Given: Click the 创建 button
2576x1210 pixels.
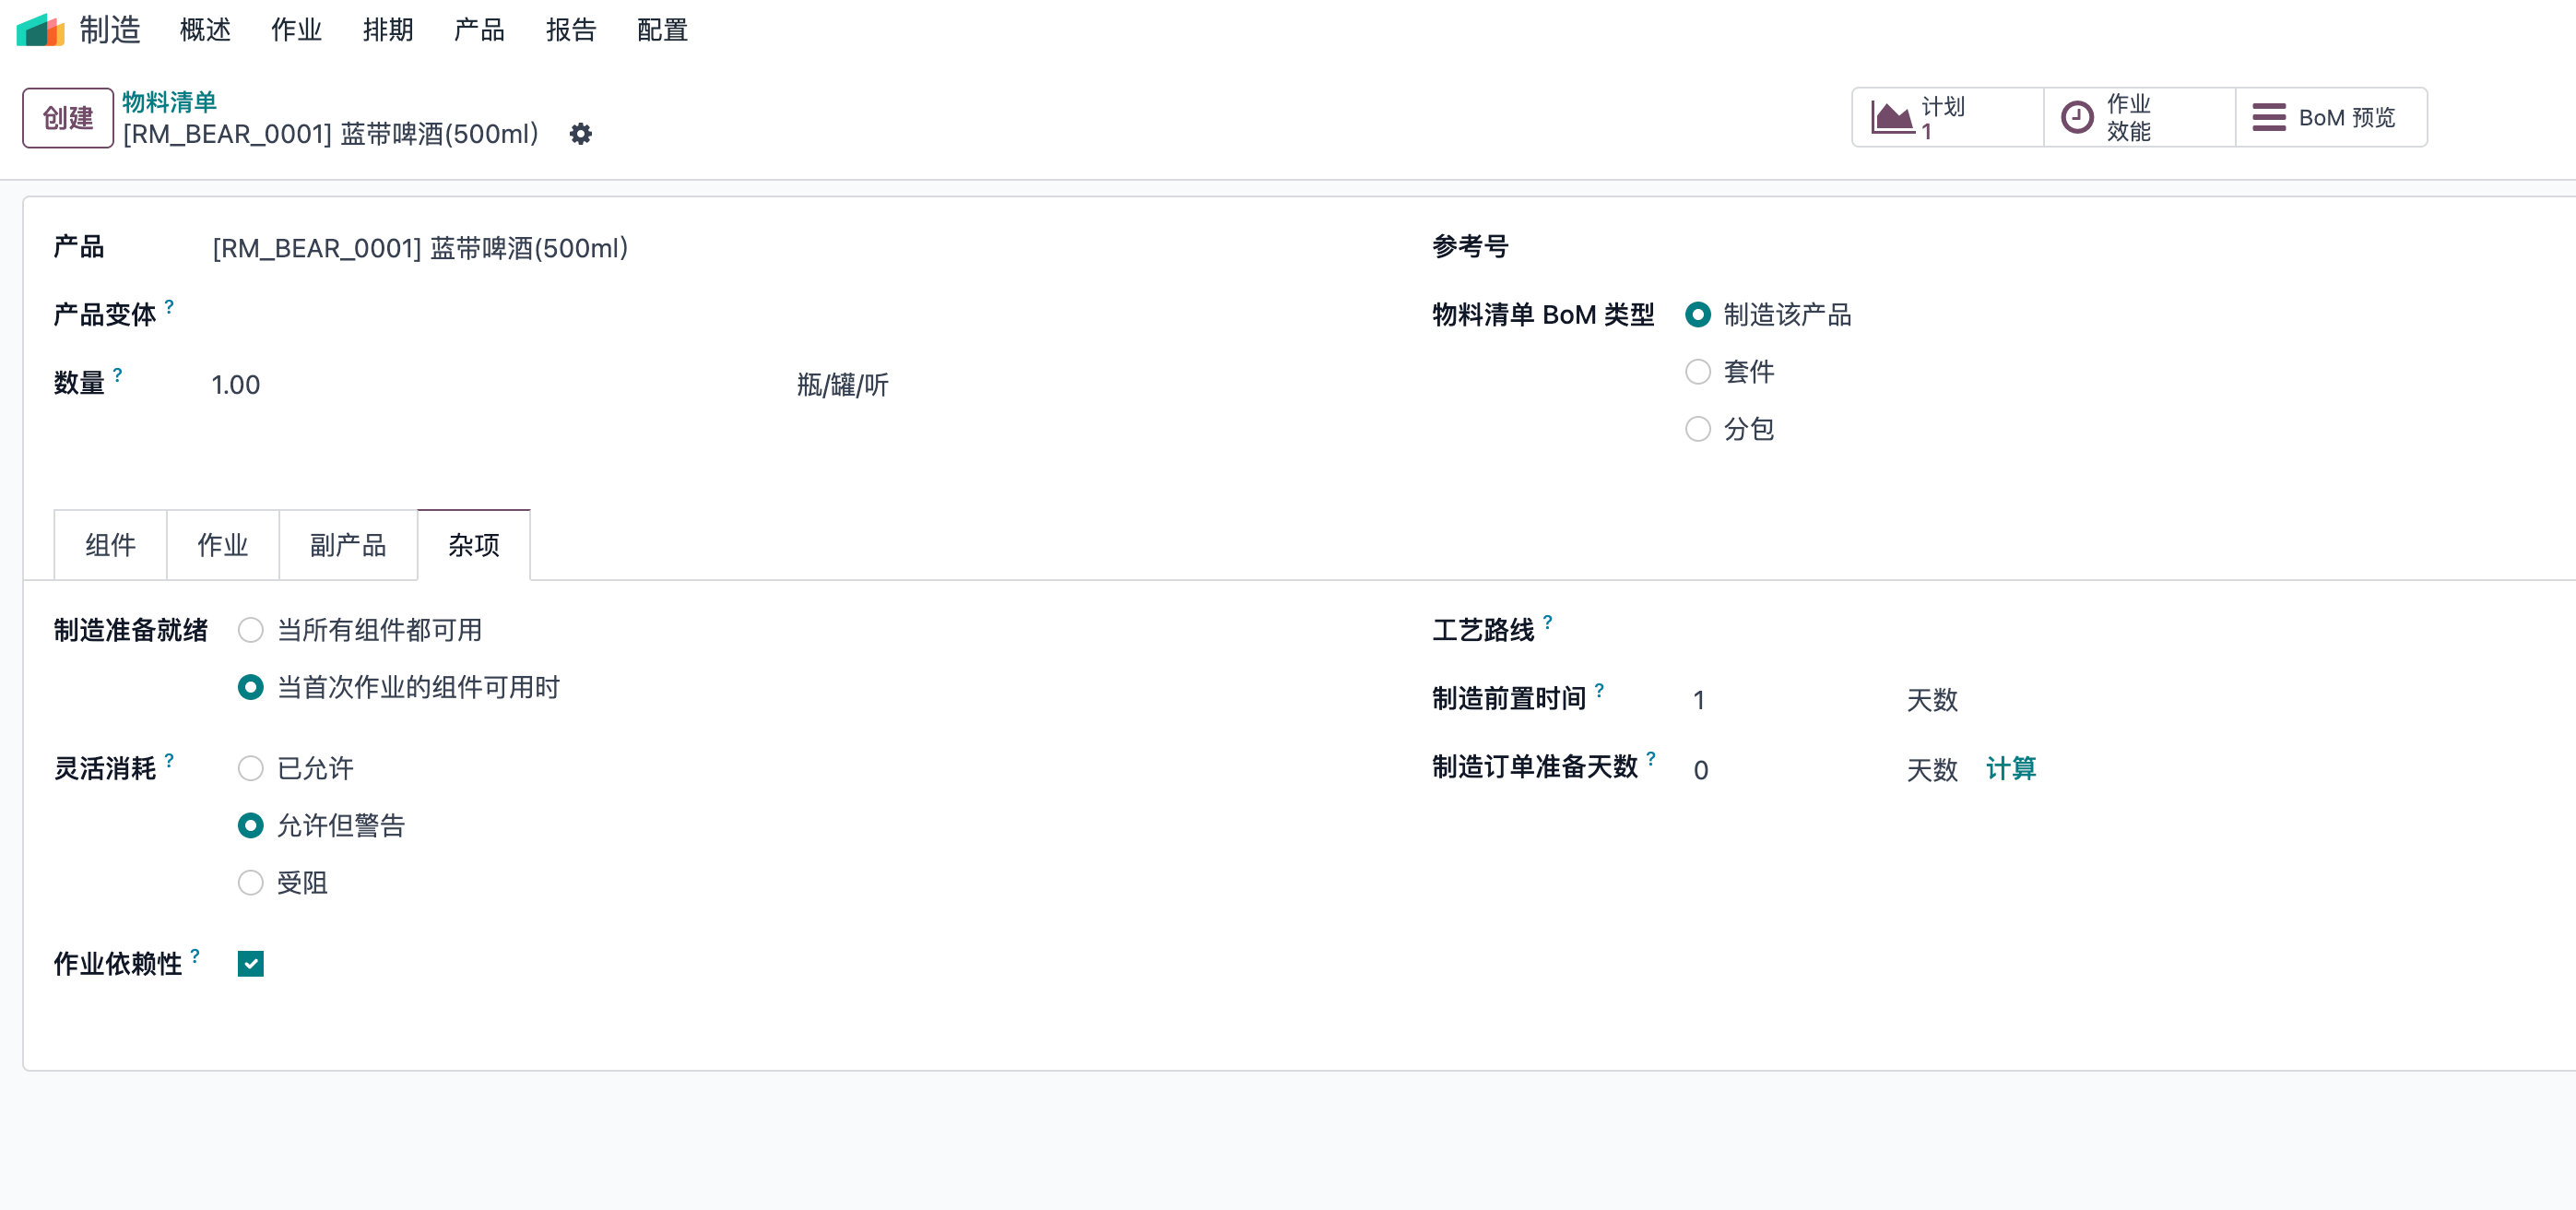Looking at the screenshot, I should [x=68, y=118].
